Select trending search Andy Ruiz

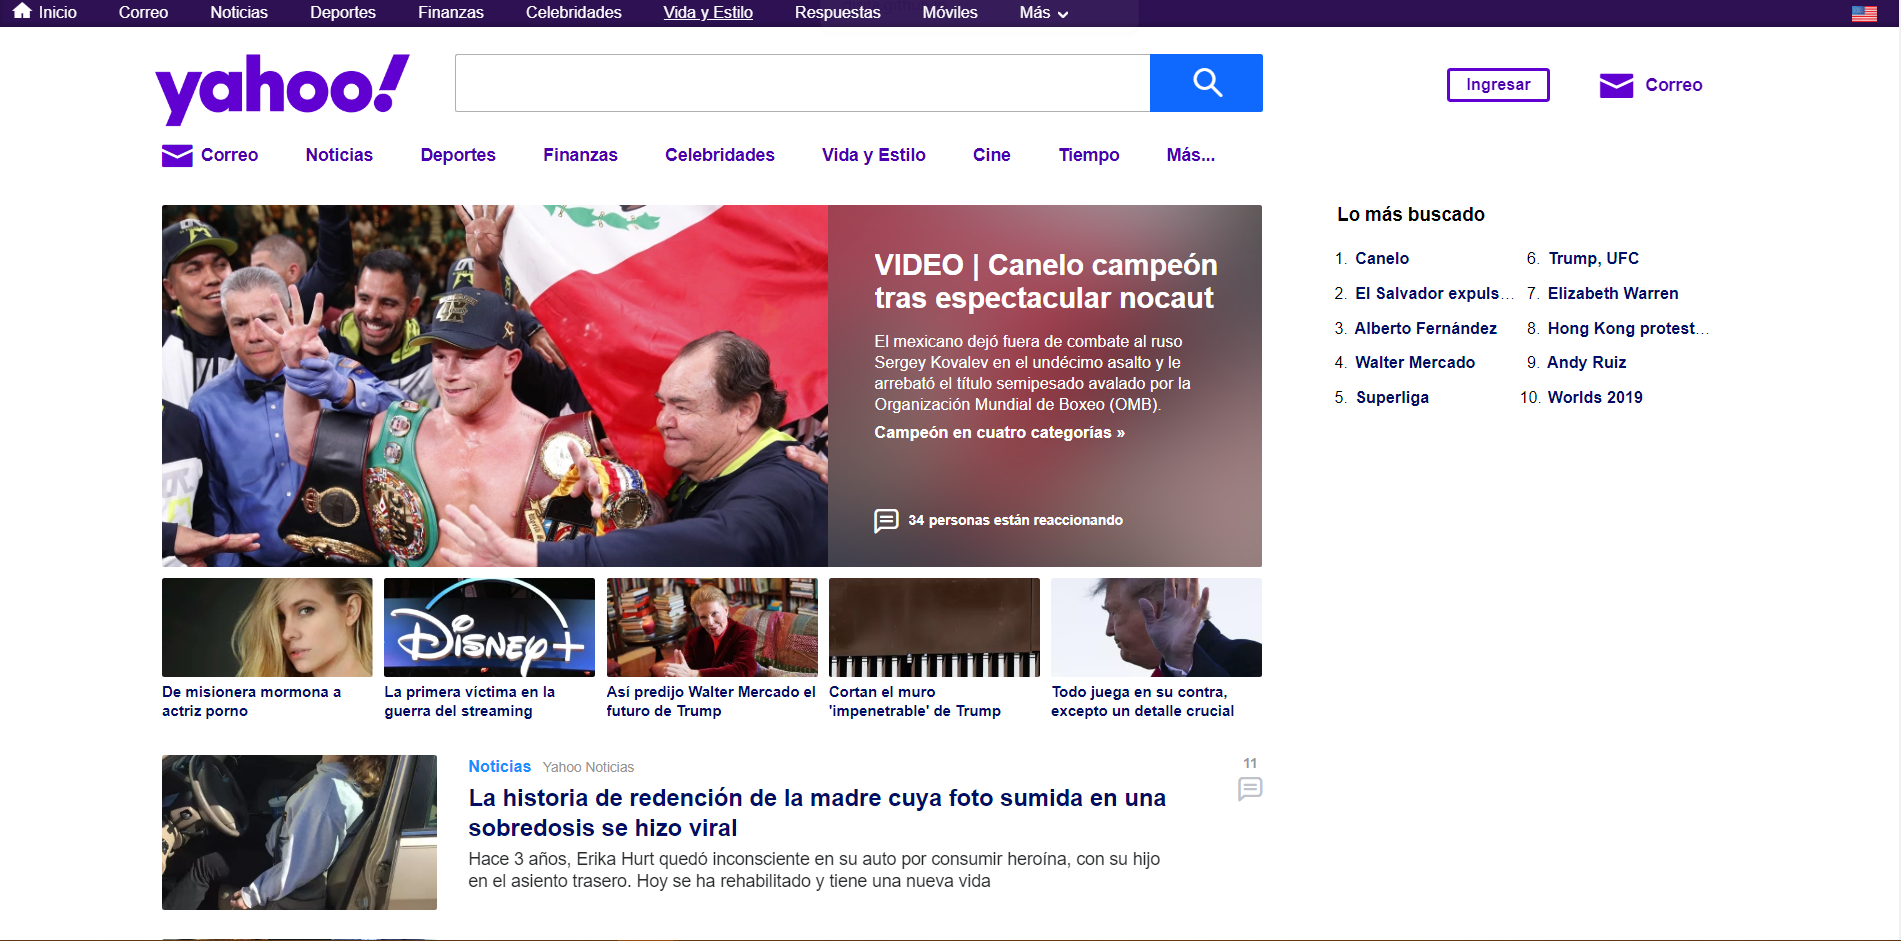pos(1587,362)
